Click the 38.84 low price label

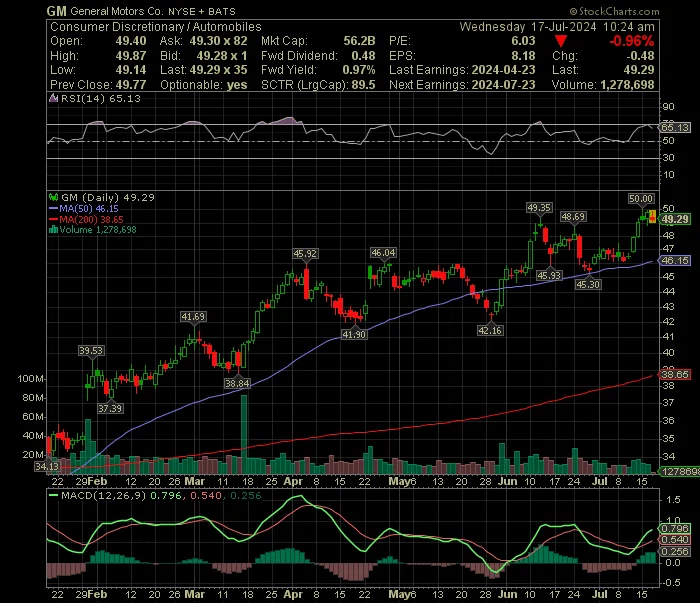[x=237, y=383]
